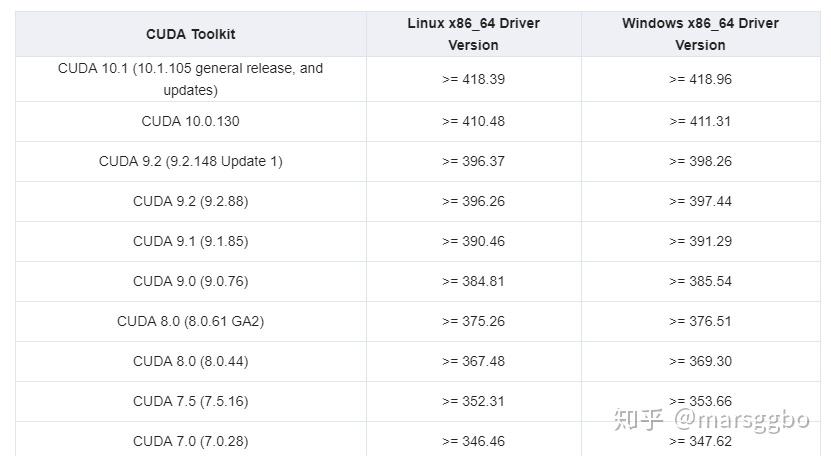Image resolution: width=831 pixels, height=456 pixels.
Task: Click the Linux driver value >= 418.39
Action: [x=473, y=79]
